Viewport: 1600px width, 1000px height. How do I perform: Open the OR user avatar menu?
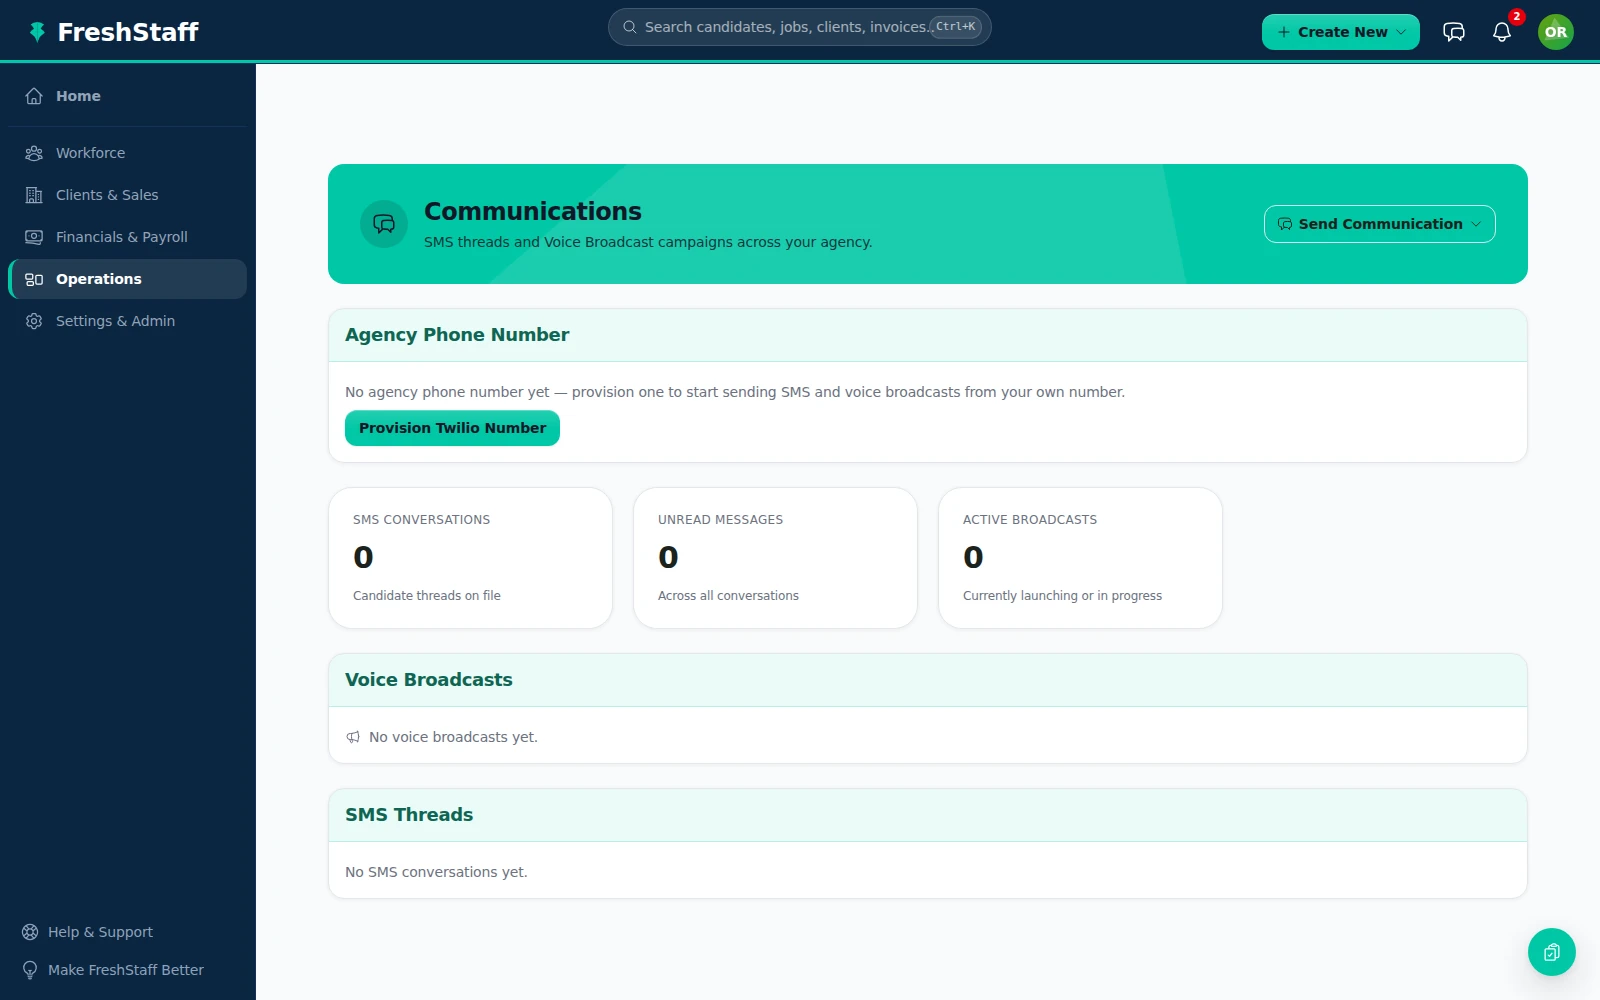(1556, 32)
